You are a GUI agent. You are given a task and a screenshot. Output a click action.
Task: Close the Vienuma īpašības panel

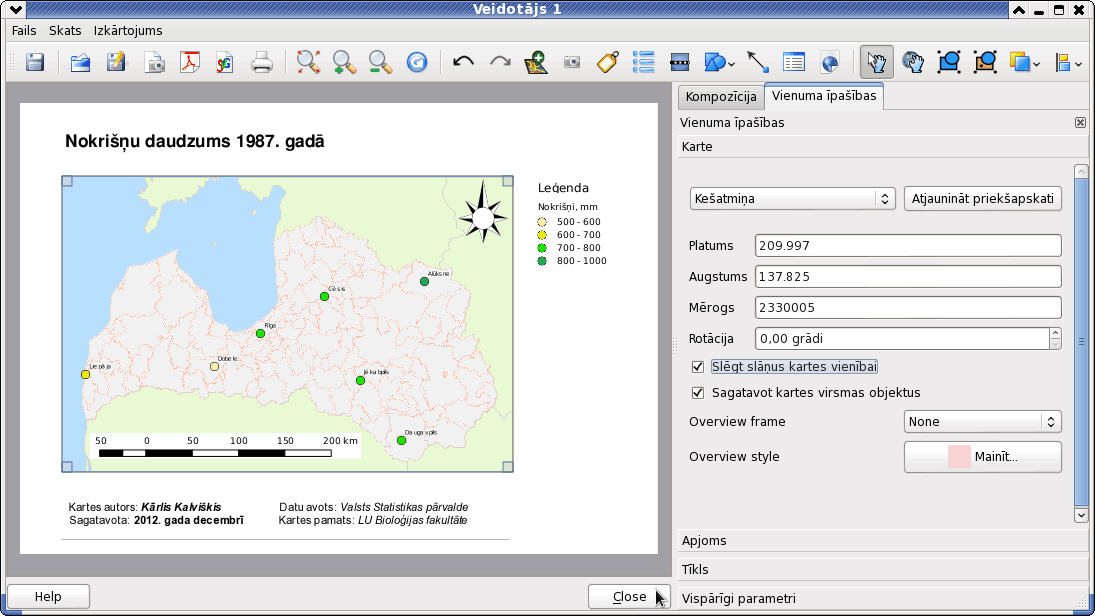[1080, 122]
